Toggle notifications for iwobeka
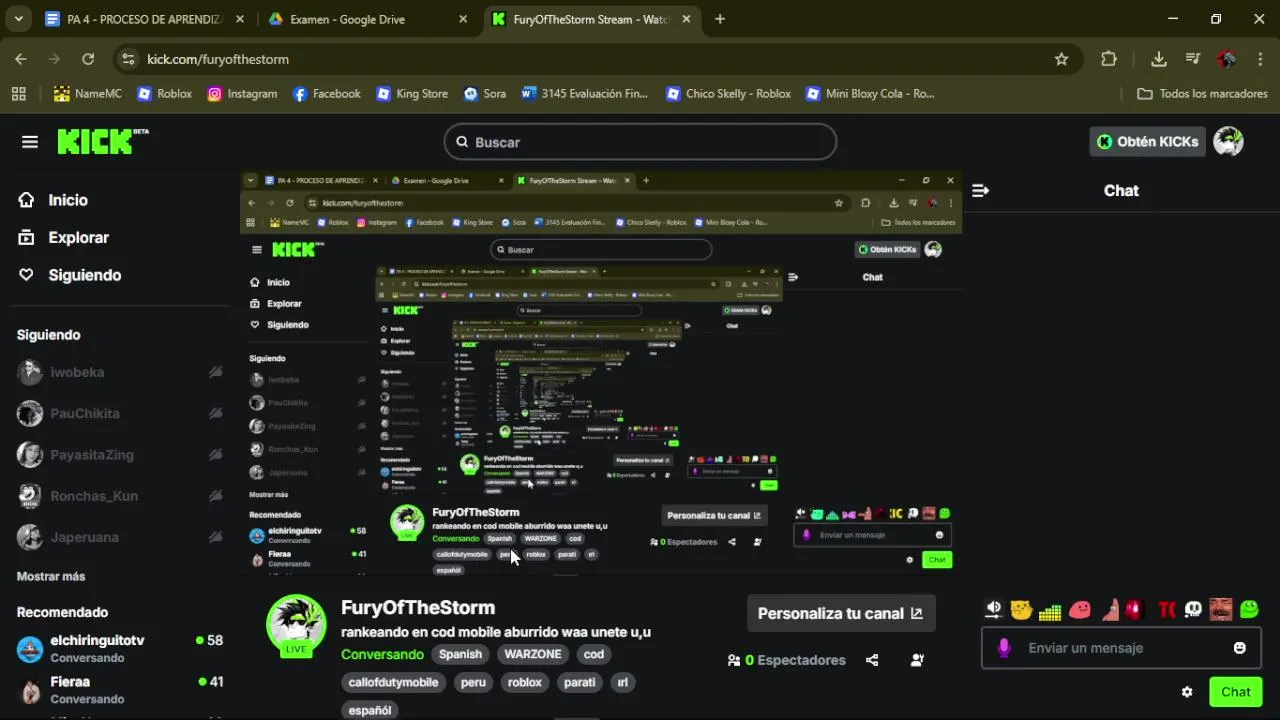The width and height of the screenshot is (1280, 720). [215, 372]
